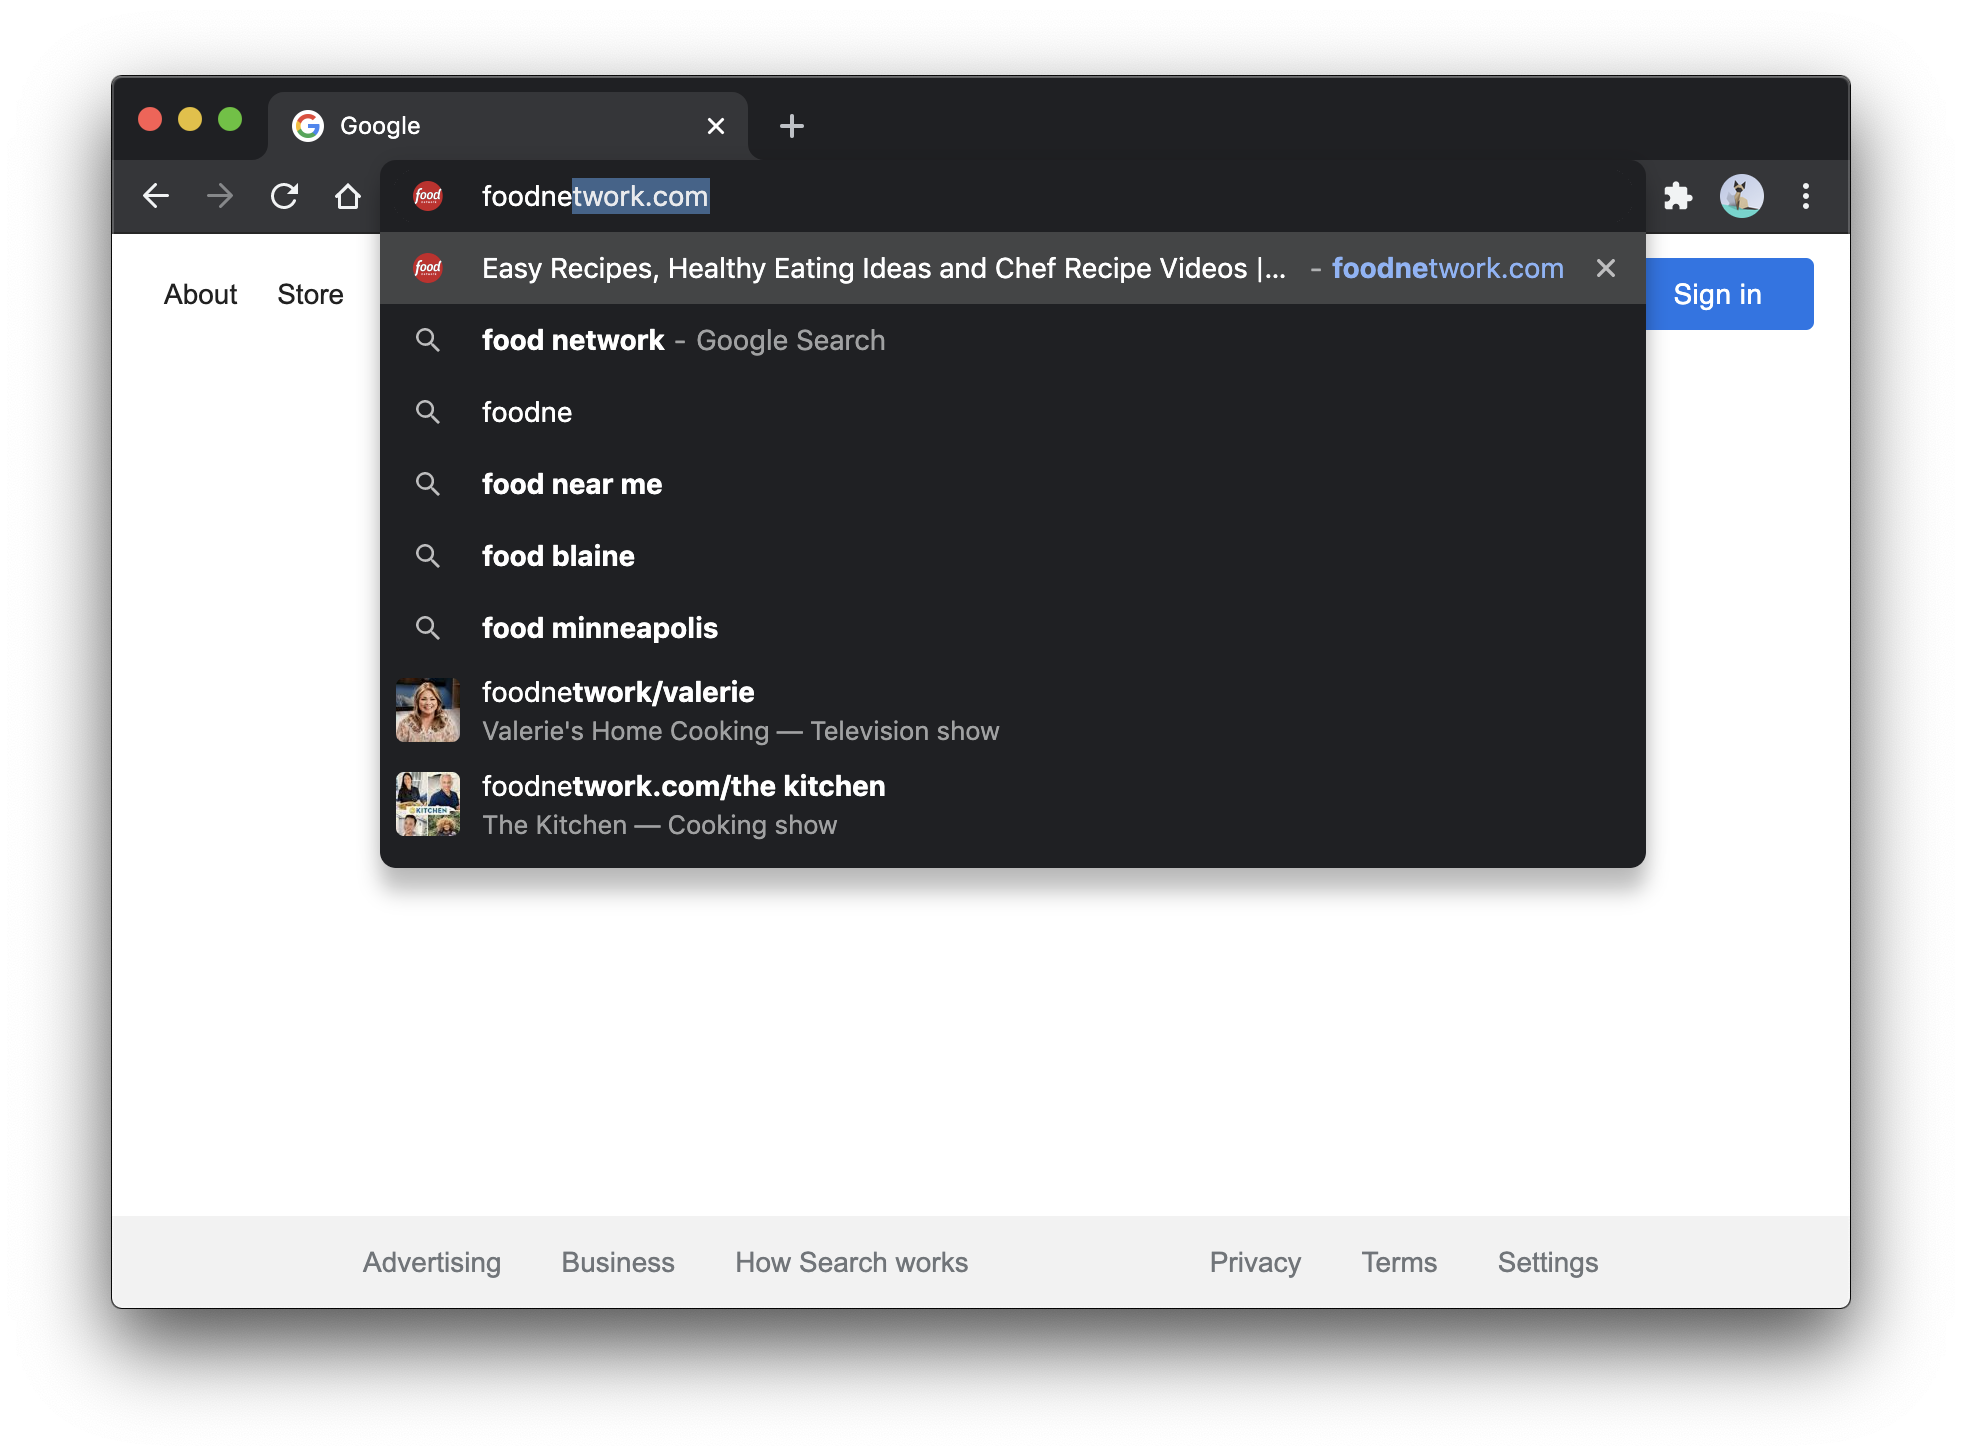Open foodnetwork/valerie suggestion
Screen dimensions: 1962x1456
(x=1013, y=711)
